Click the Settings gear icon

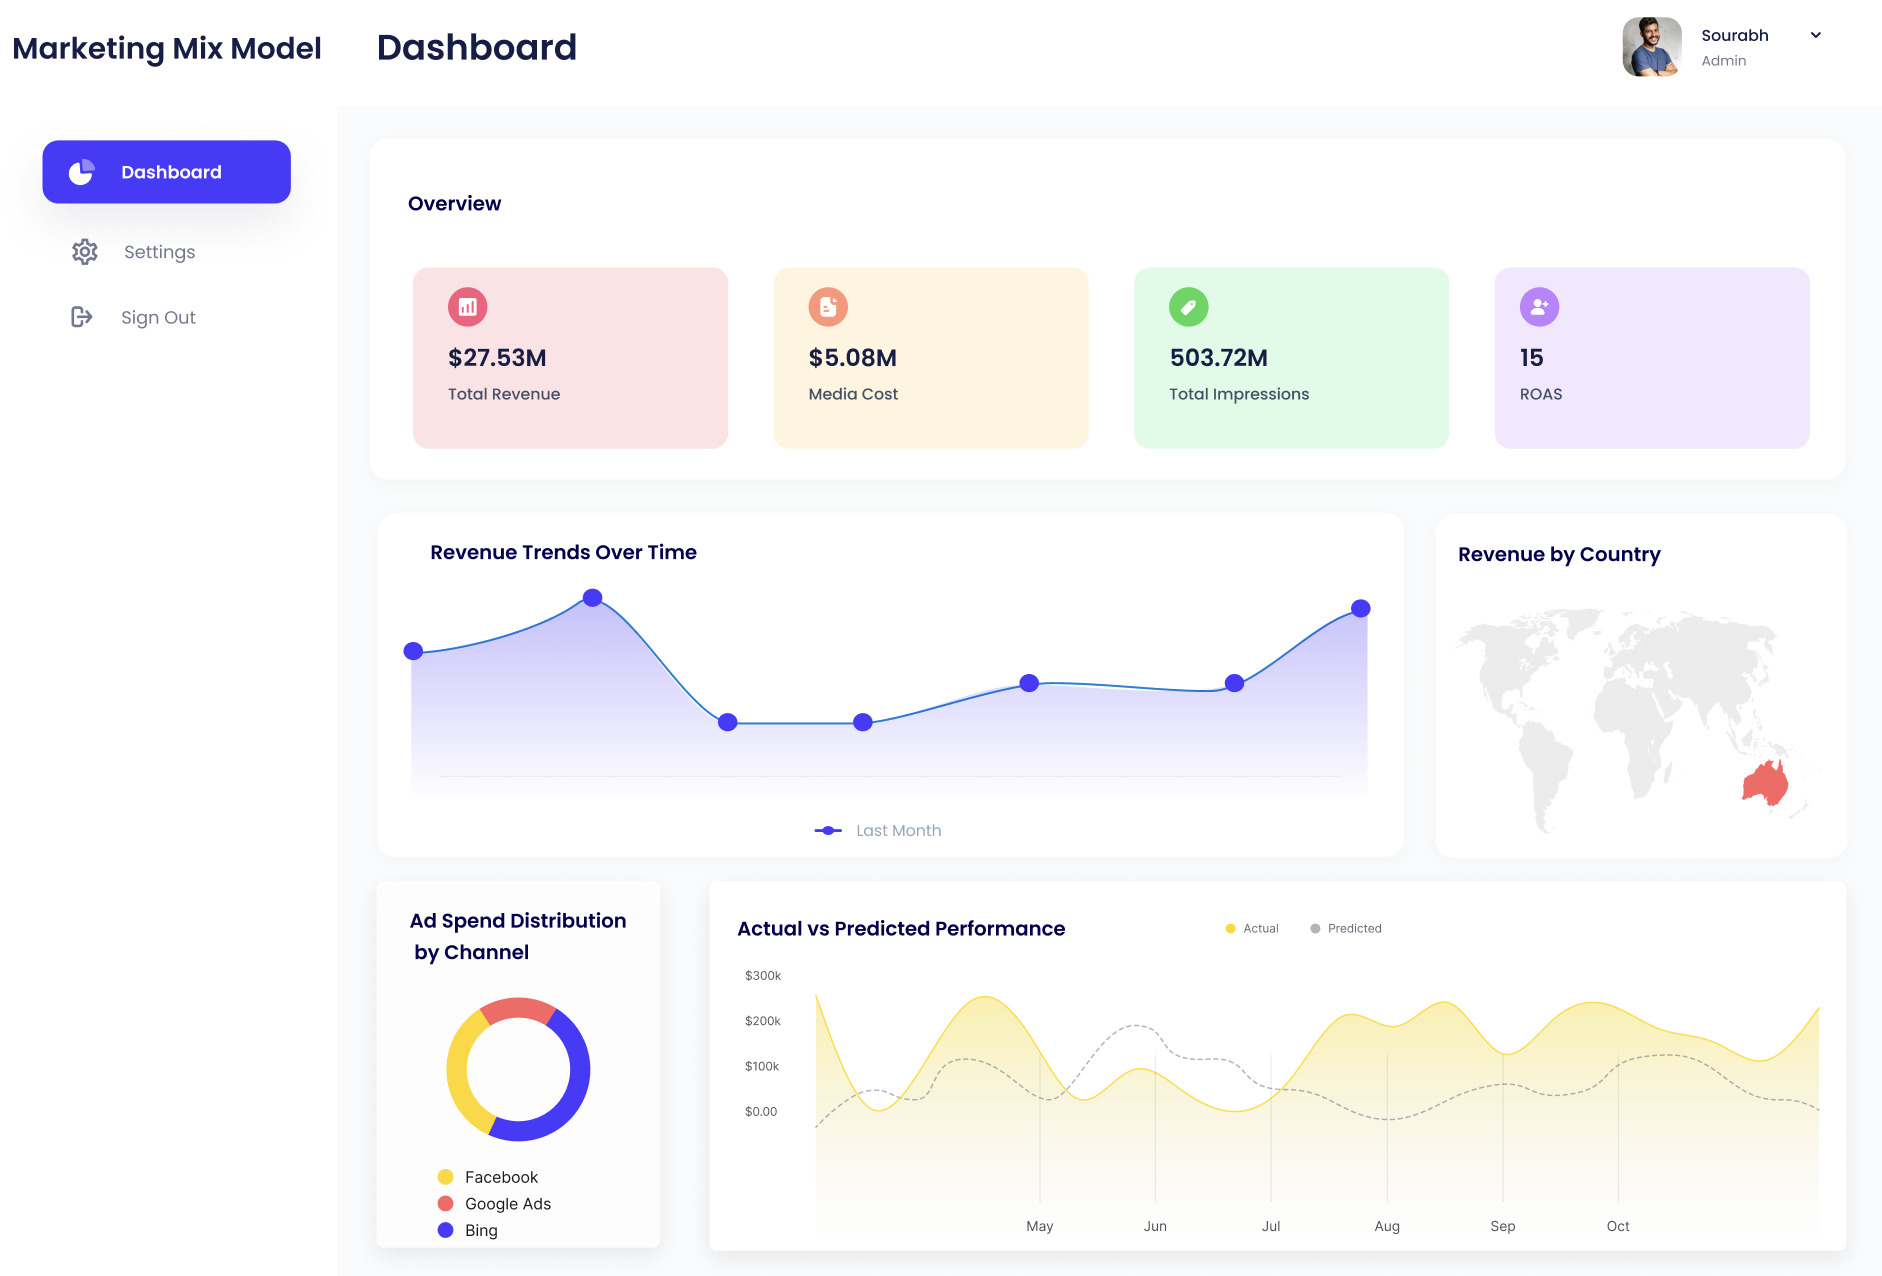[85, 252]
